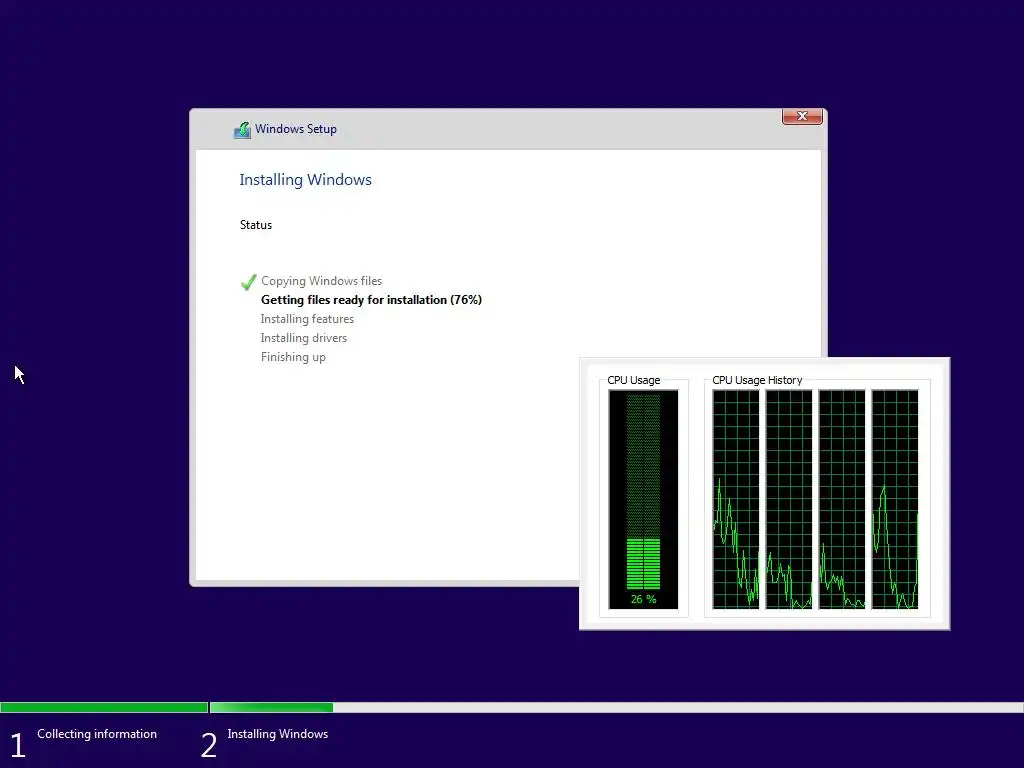The height and width of the screenshot is (768, 1024).
Task: Click the first CPU usage history graph
Action: tap(736, 499)
